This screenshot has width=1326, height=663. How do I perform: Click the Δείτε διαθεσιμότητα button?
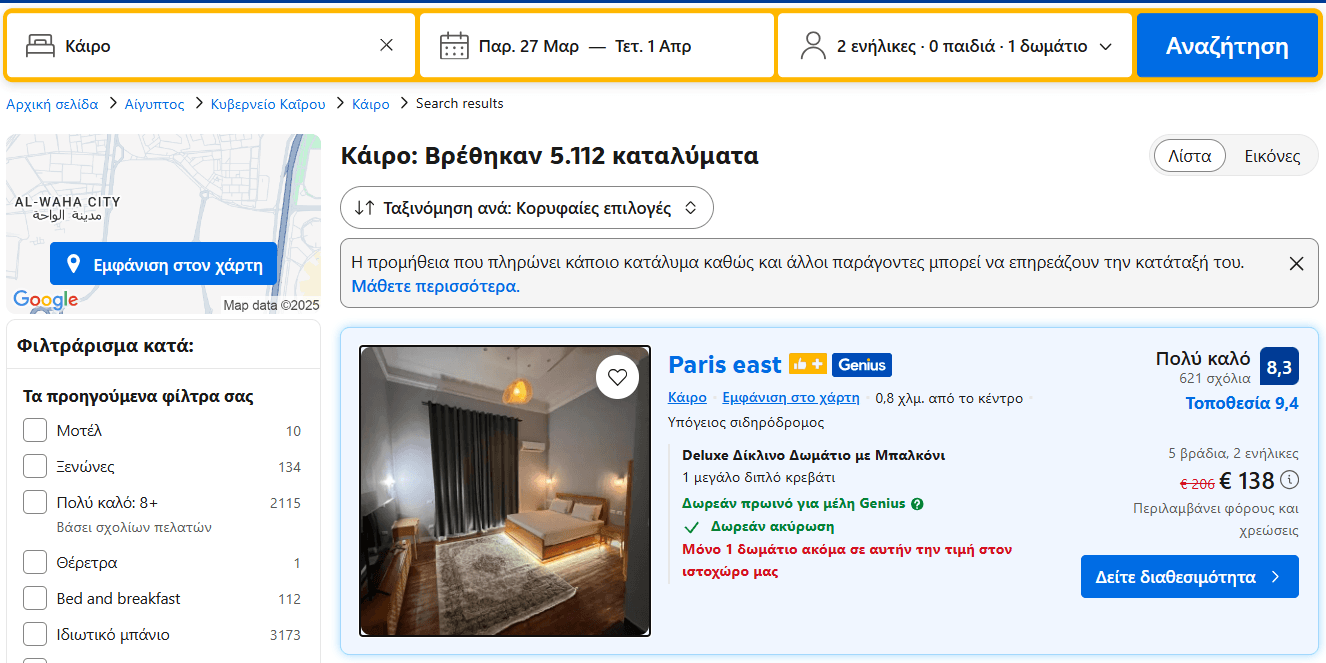pyautogui.click(x=1189, y=577)
